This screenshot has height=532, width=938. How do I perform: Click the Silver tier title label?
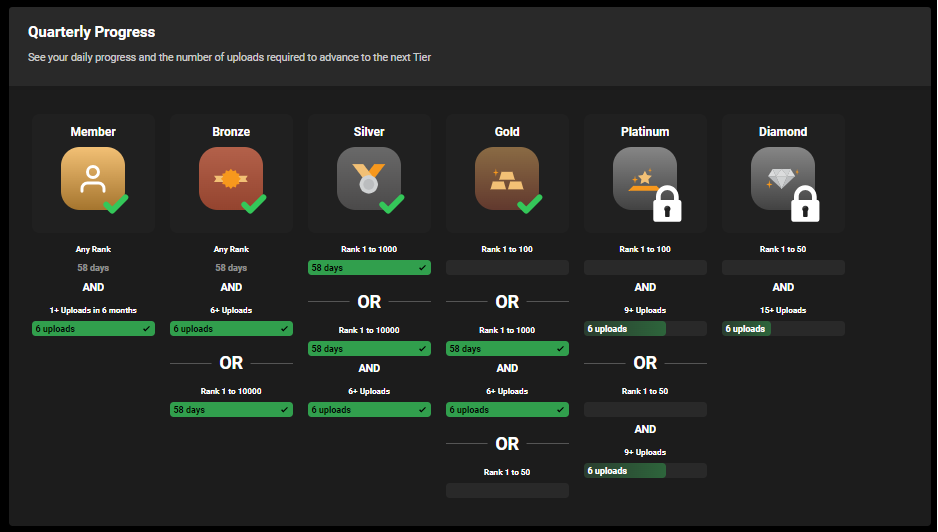[369, 132]
